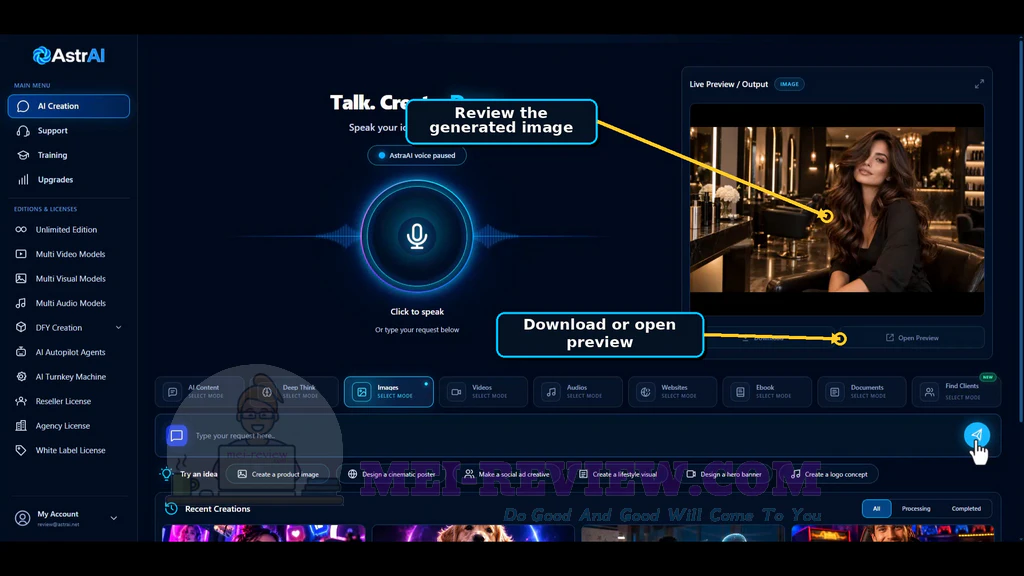This screenshot has height=576, width=1024.
Task: Click the page vertical scrollbar
Action: click(1021, 229)
